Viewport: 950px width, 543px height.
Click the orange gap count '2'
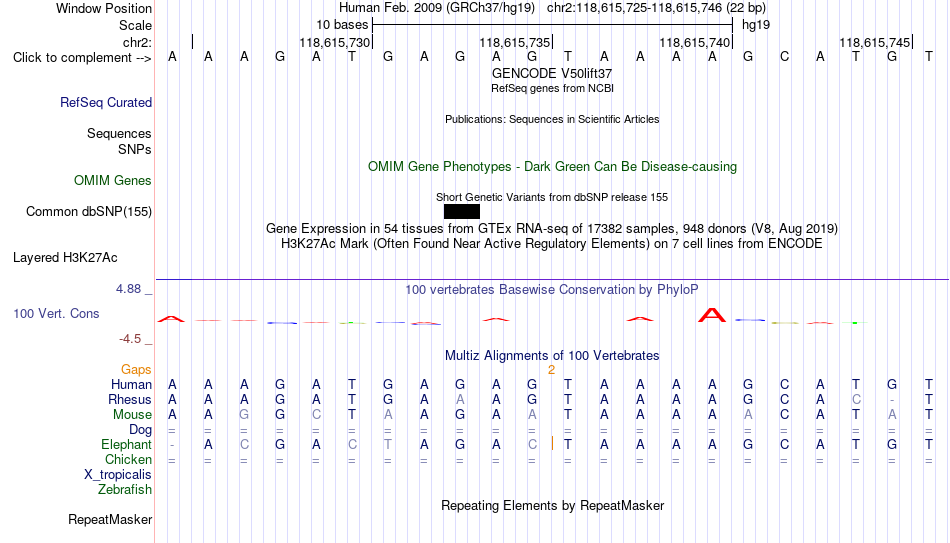551,370
